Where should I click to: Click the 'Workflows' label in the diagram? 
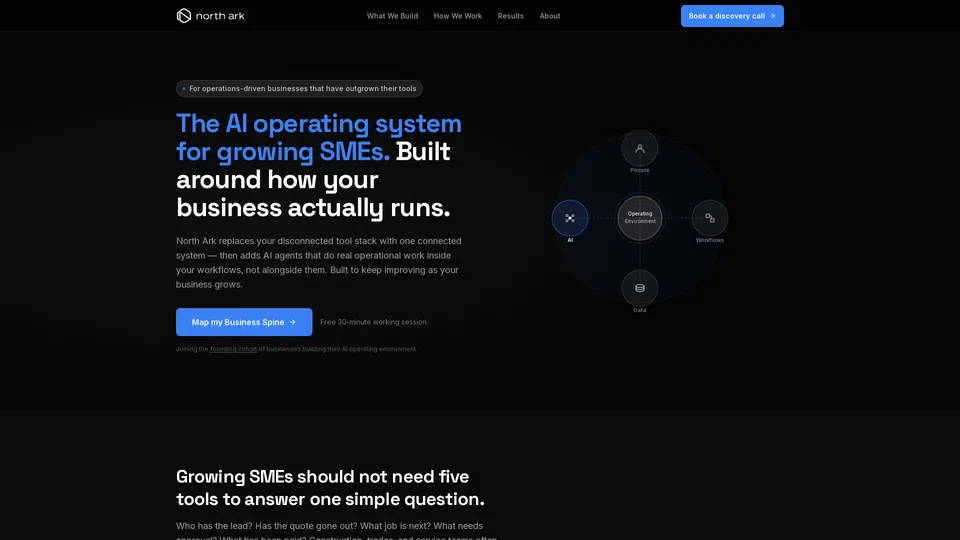[710, 240]
